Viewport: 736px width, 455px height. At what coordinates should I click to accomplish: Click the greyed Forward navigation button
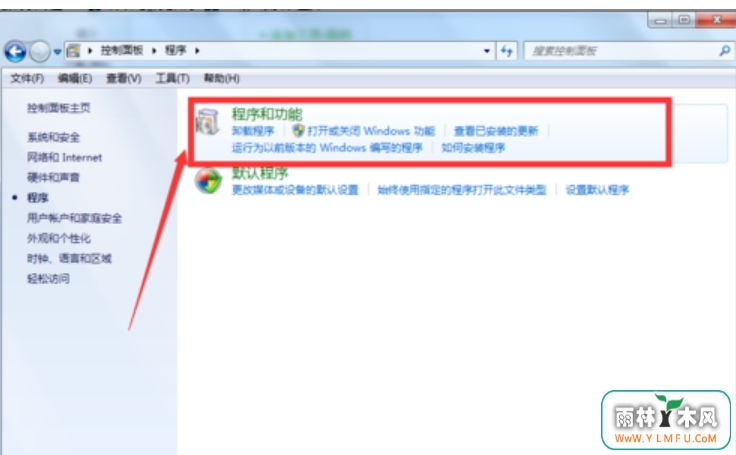40,51
